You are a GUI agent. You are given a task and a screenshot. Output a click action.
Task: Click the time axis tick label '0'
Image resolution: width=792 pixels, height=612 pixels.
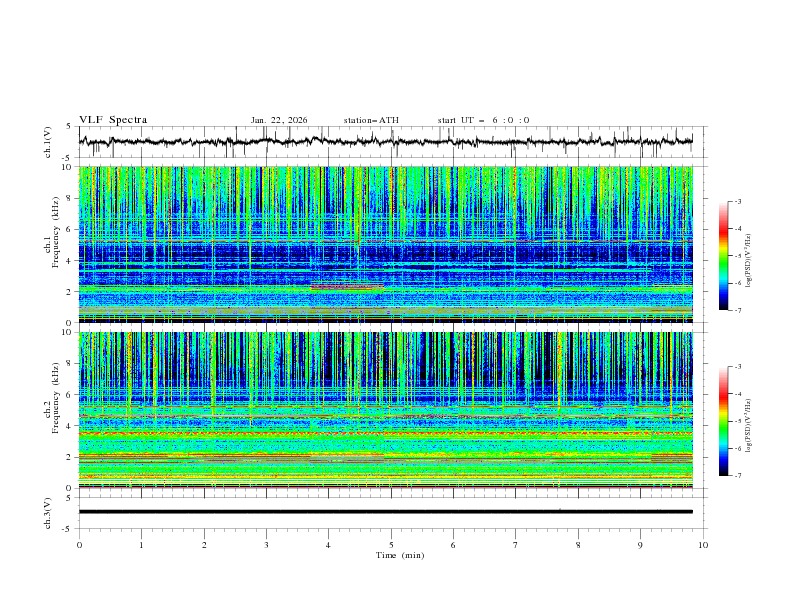click(x=79, y=545)
